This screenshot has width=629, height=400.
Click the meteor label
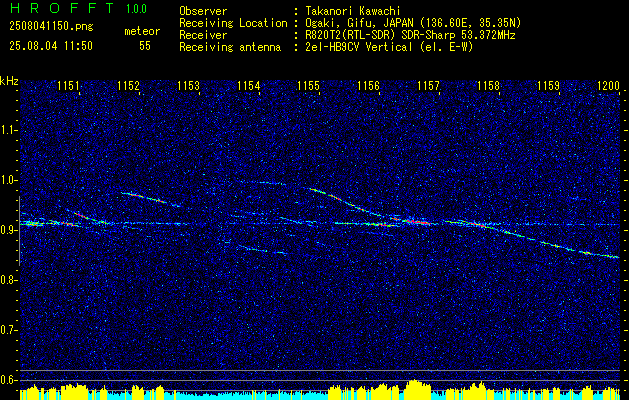pyautogui.click(x=142, y=31)
